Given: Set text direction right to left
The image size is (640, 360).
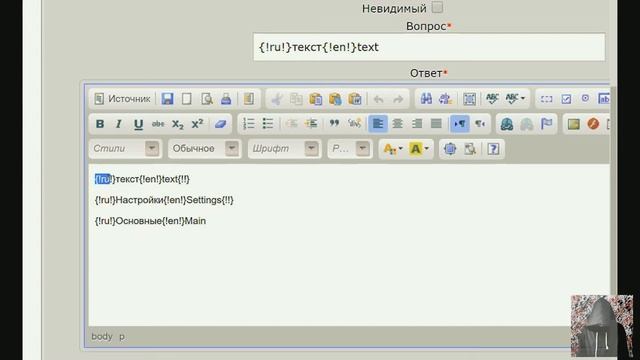Looking at the screenshot, I should tap(480, 124).
